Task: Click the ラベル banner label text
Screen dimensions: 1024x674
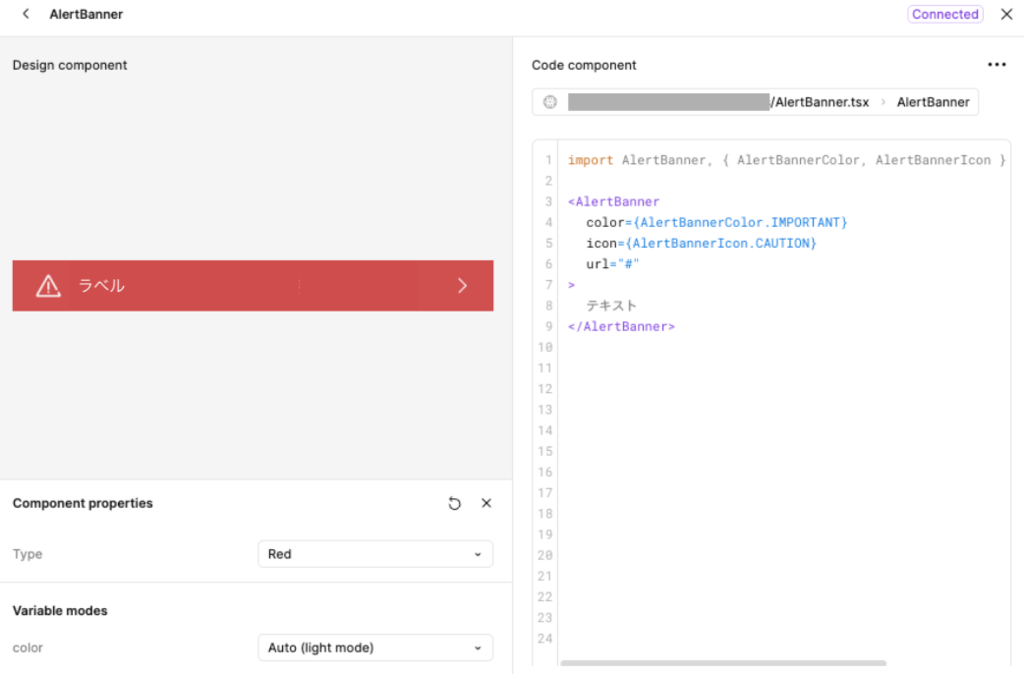Action: pyautogui.click(x=101, y=285)
